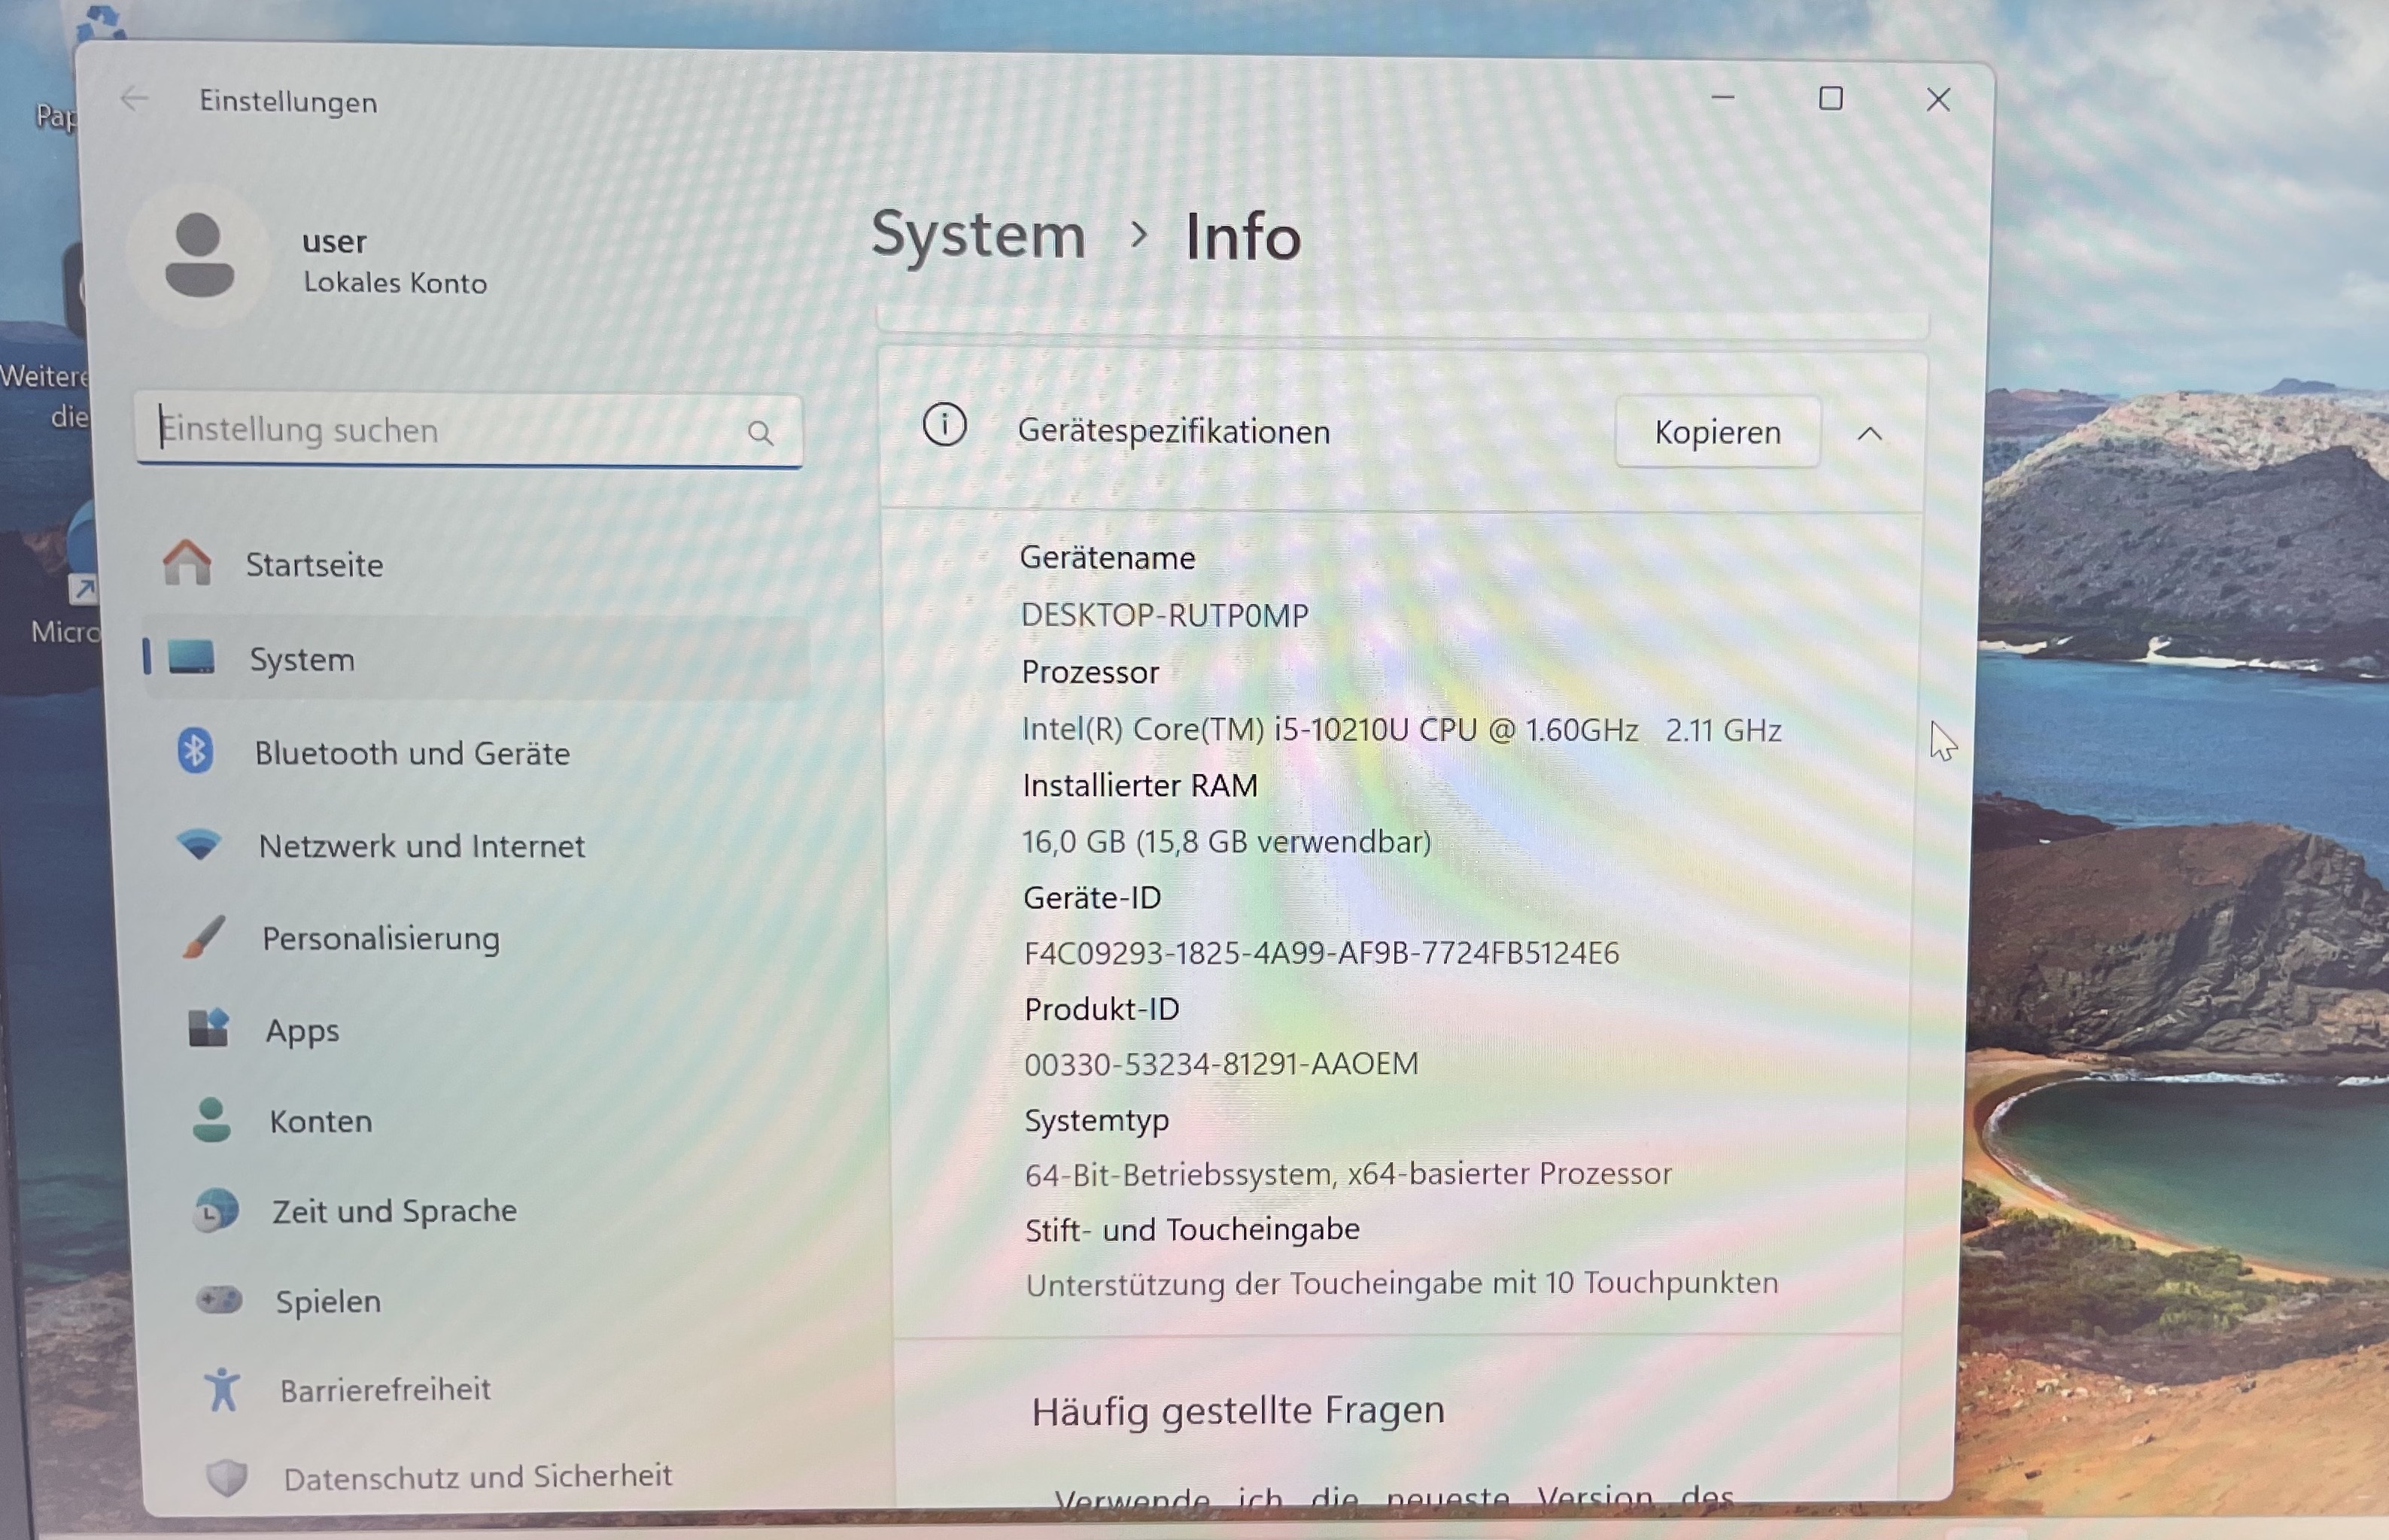2389x1540 pixels.
Task: Click the Kopieren button
Action: [1717, 432]
